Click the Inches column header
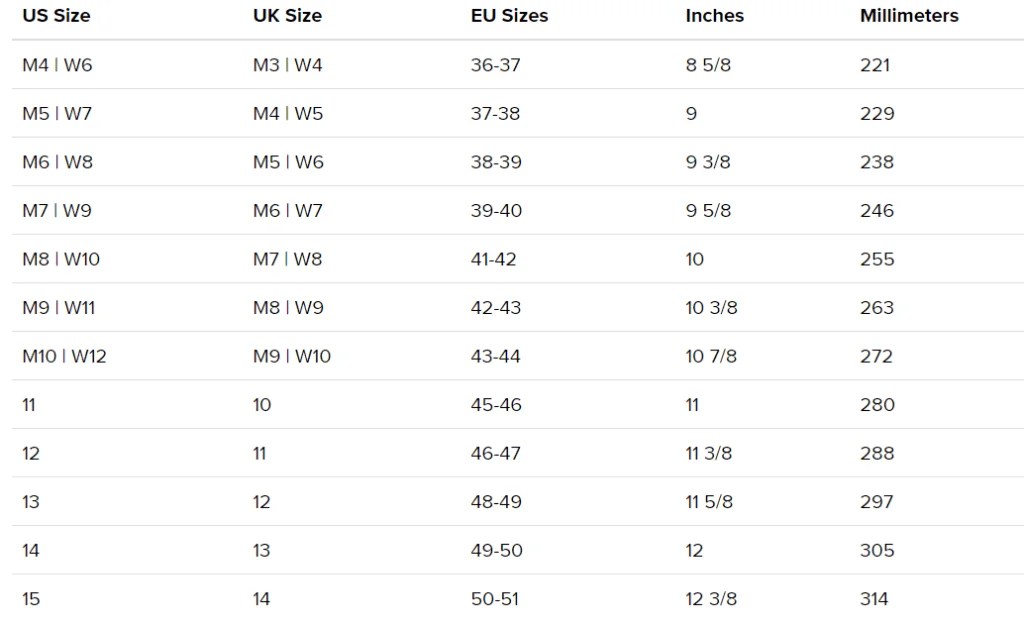Screen dimensions: 1024x625 pos(714,16)
